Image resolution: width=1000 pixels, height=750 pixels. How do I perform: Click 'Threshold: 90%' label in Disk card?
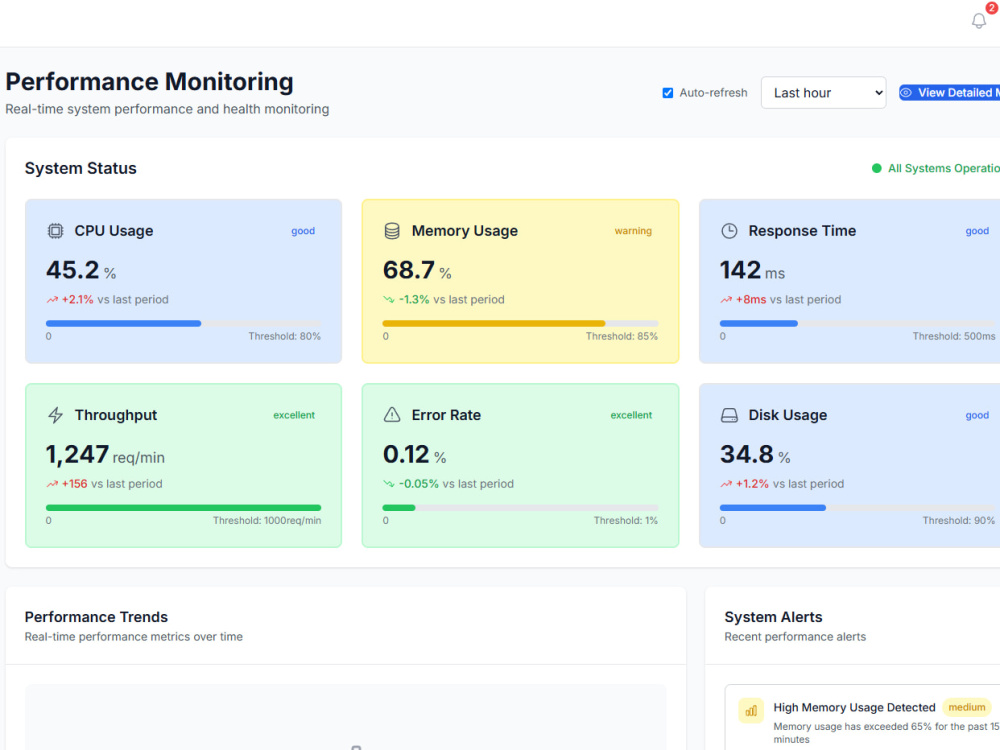click(x=958, y=520)
